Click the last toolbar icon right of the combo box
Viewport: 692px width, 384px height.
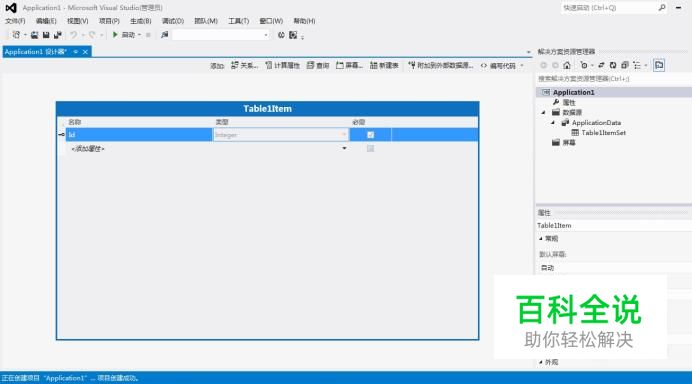pyautogui.click(x=293, y=35)
